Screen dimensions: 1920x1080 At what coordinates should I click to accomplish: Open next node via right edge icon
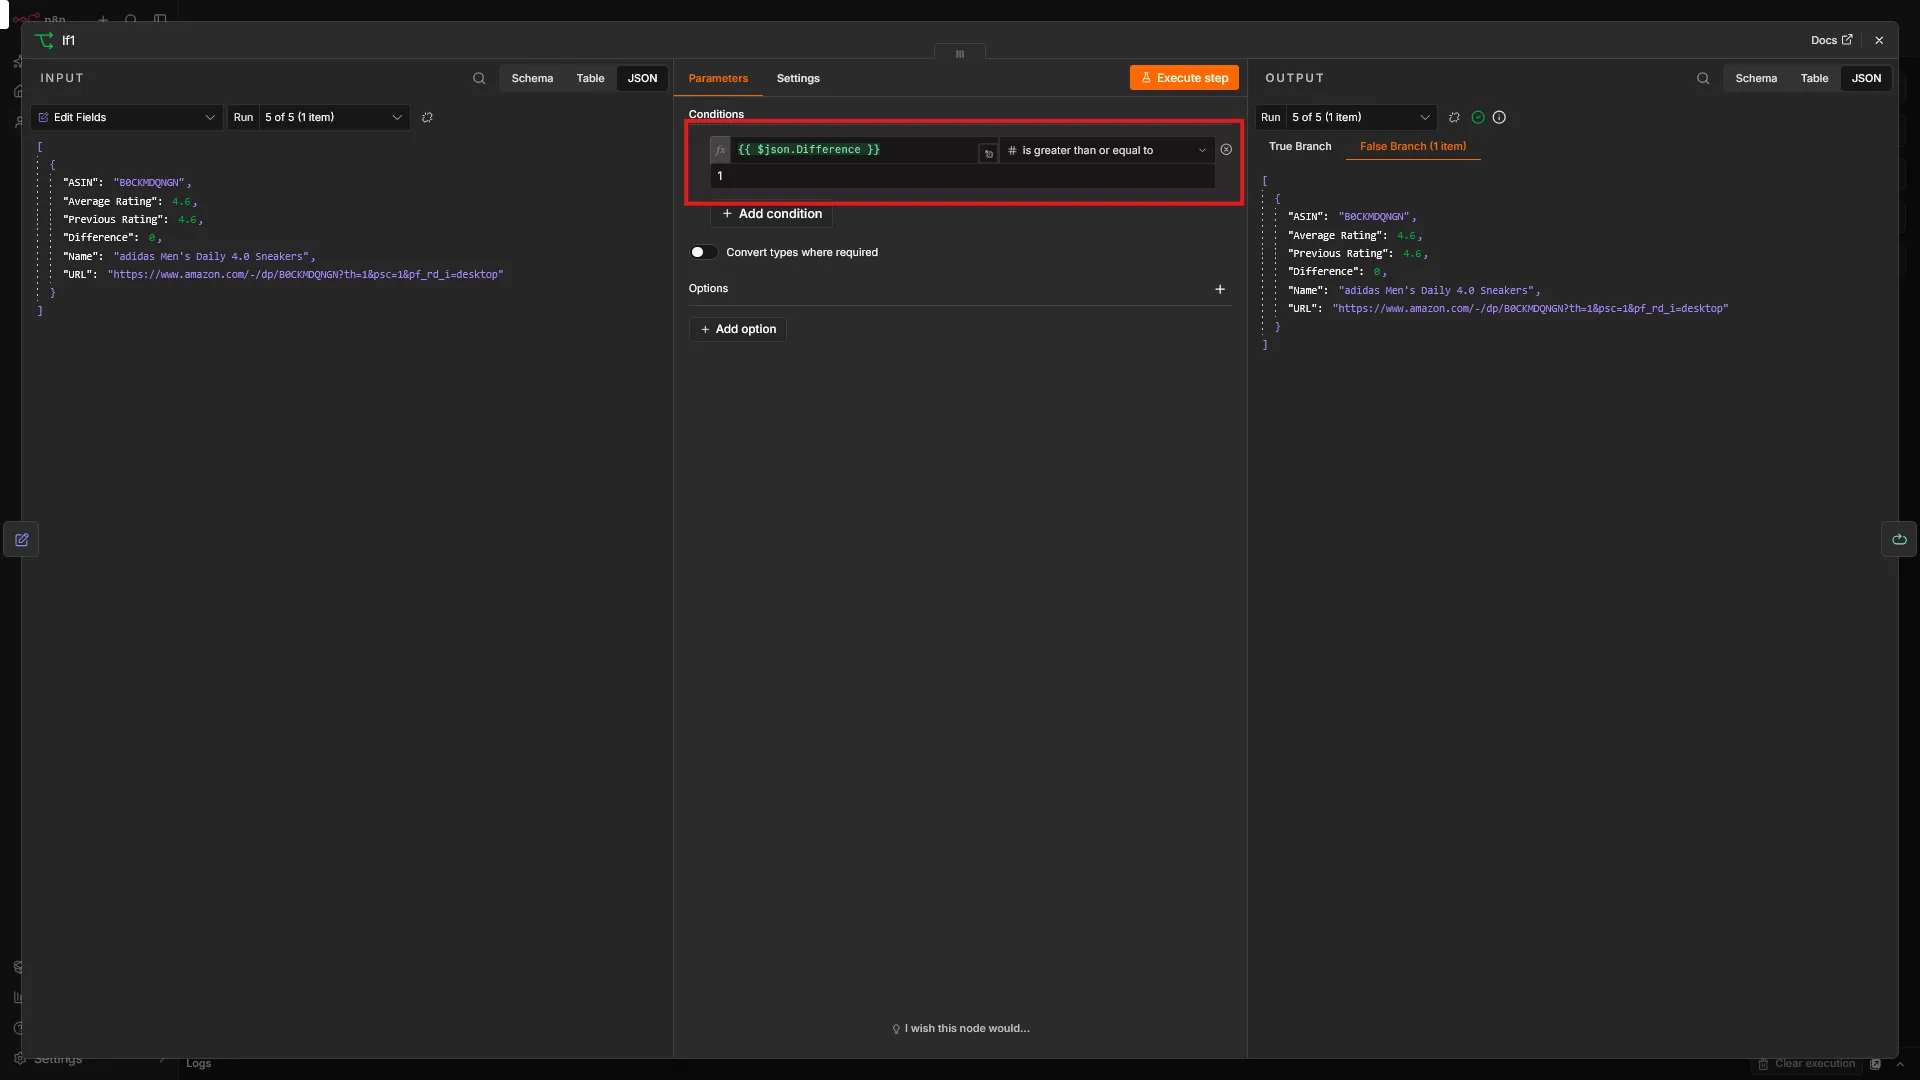tap(1899, 540)
